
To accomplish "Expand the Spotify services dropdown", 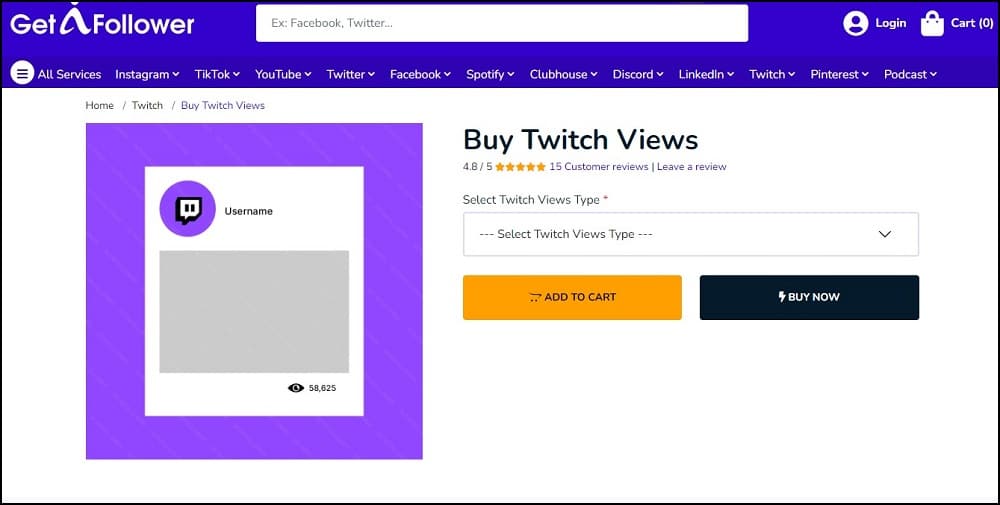I will [x=490, y=74].
